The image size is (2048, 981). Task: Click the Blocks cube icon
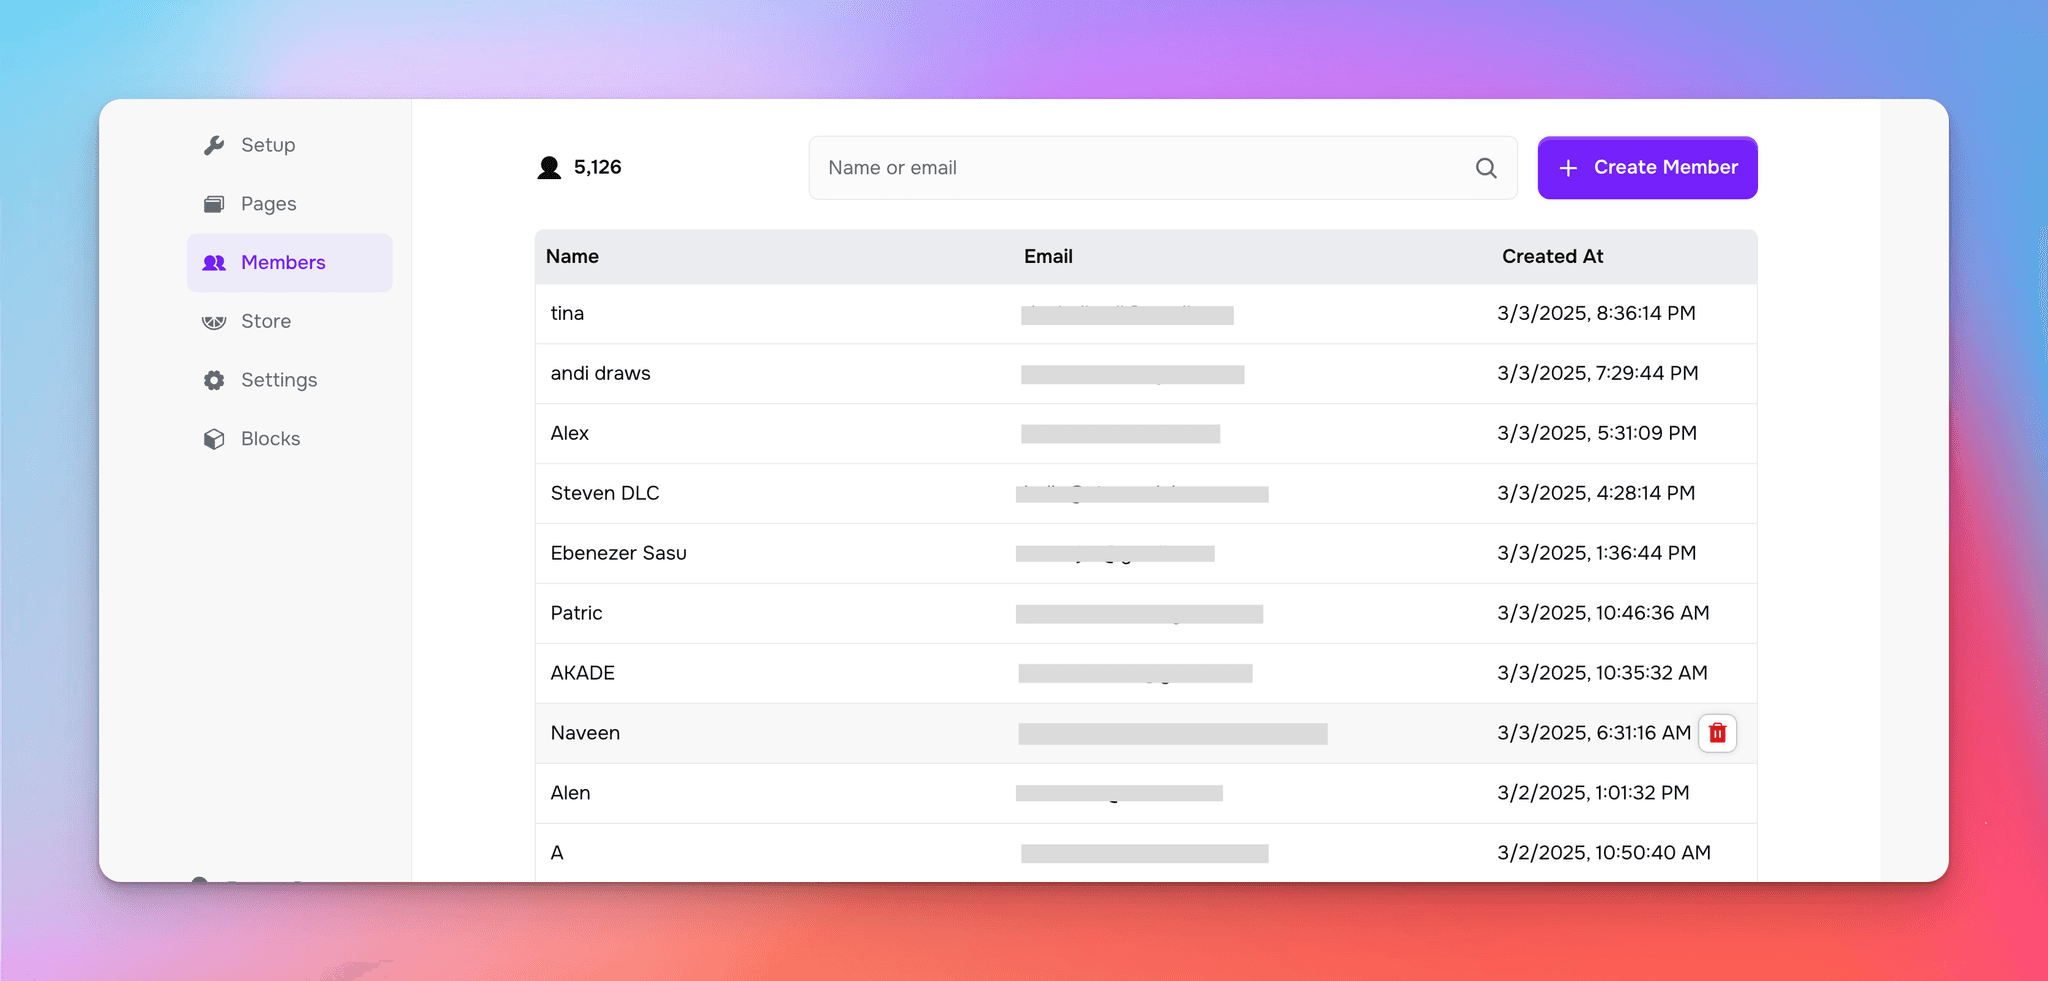pos(214,438)
